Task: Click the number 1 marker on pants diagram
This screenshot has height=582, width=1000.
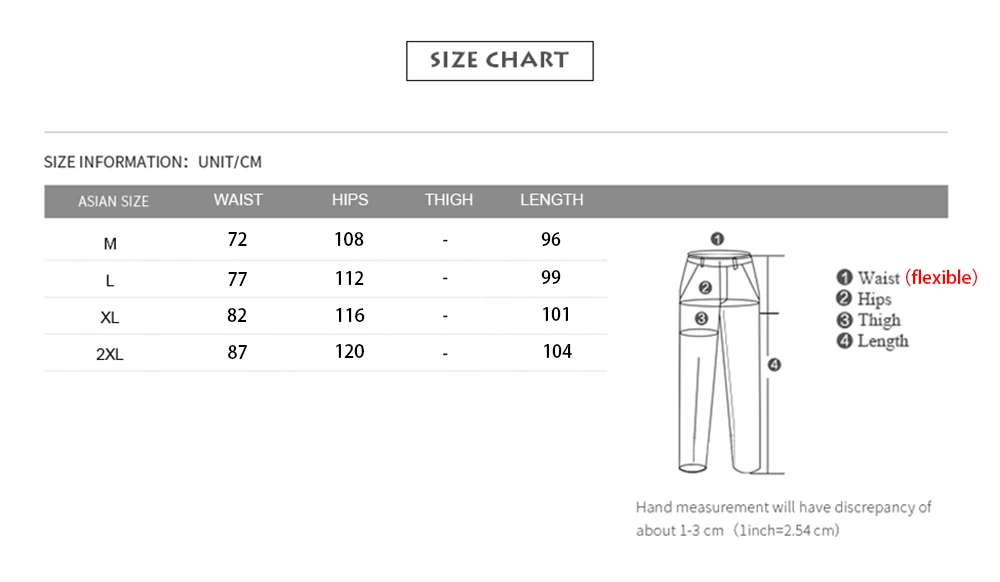Action: (716, 238)
